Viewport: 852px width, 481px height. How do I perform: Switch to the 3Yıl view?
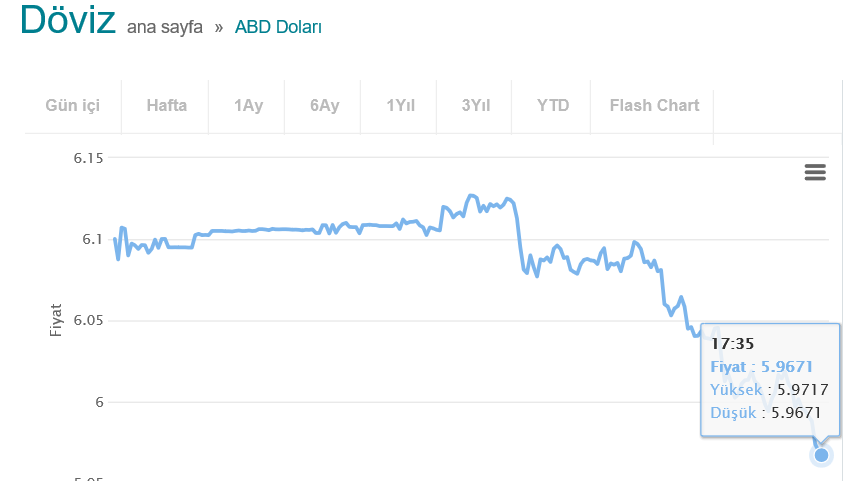[475, 105]
